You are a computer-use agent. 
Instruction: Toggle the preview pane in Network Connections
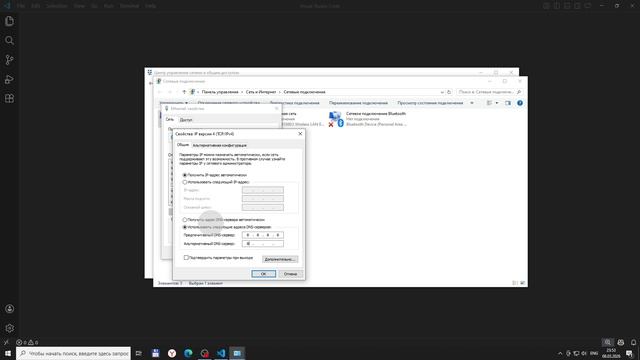click(508, 103)
